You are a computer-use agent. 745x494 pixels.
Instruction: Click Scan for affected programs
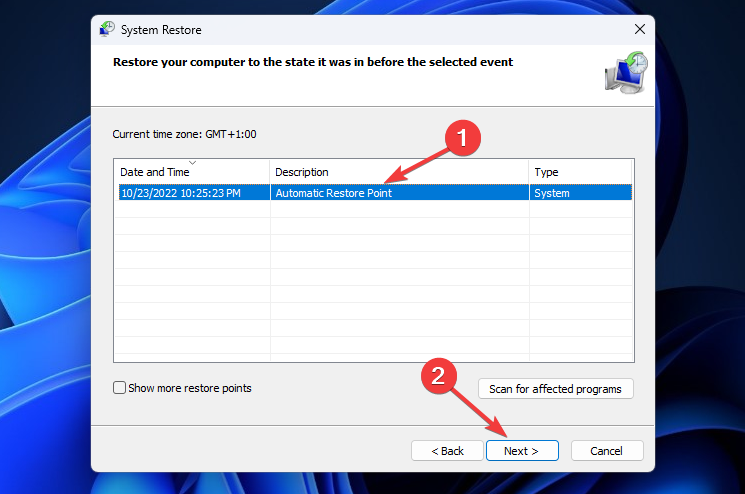click(x=555, y=389)
